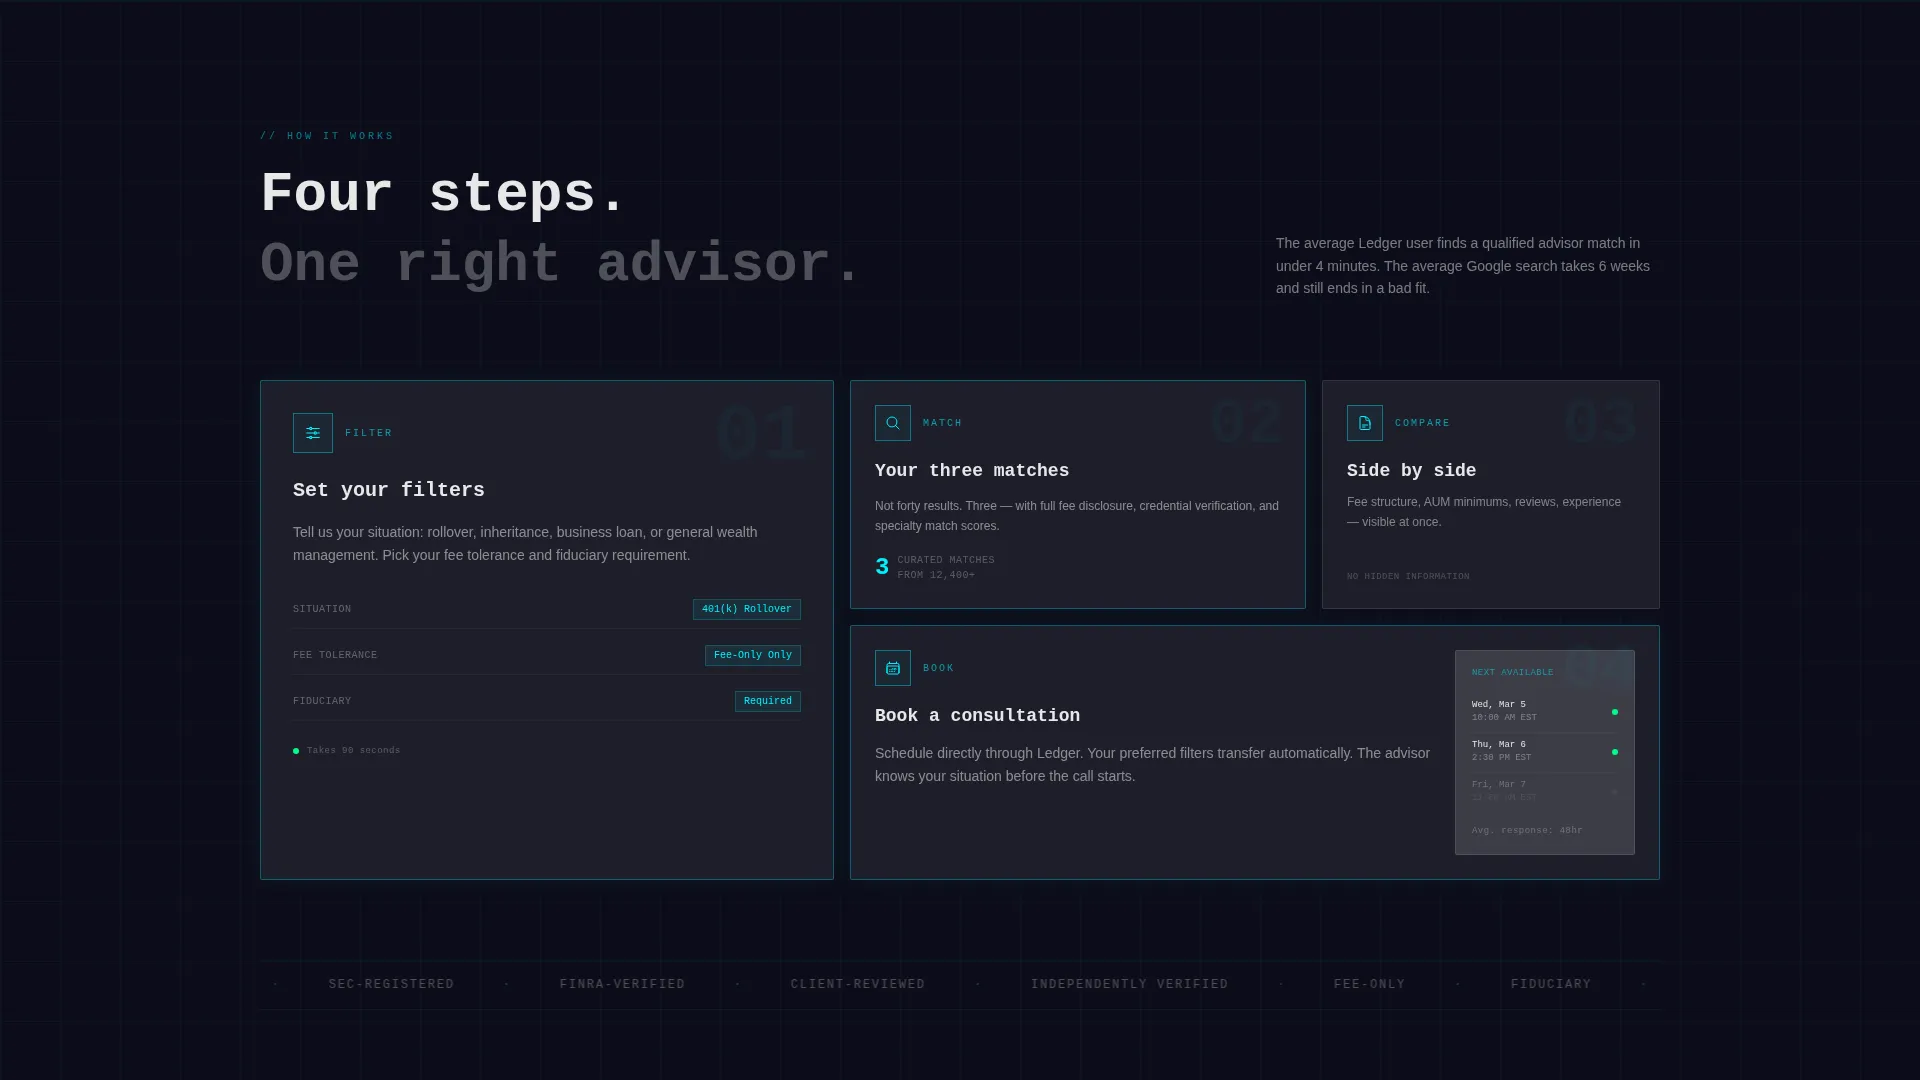Click the large '3' curated matches number
The image size is (1920, 1080).
pos(882,567)
